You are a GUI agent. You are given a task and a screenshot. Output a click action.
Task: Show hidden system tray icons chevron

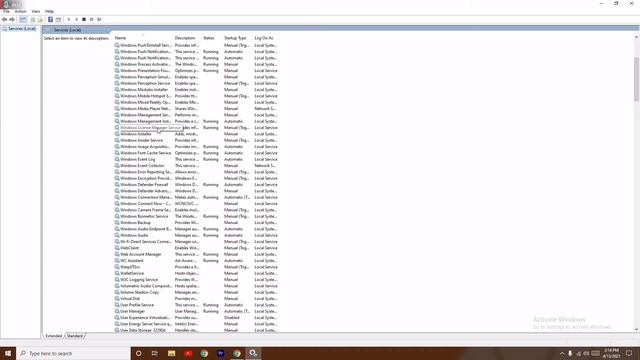tap(562, 353)
